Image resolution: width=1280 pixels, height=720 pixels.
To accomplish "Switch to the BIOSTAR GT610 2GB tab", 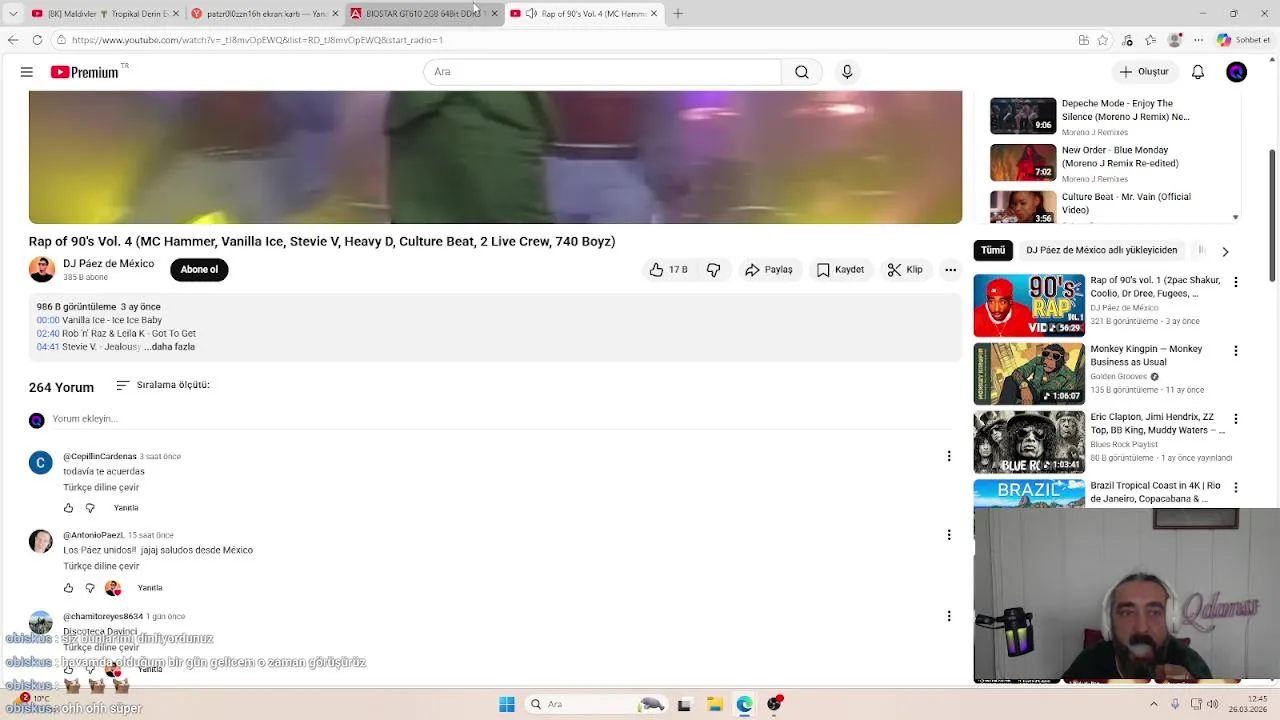I will point(423,13).
